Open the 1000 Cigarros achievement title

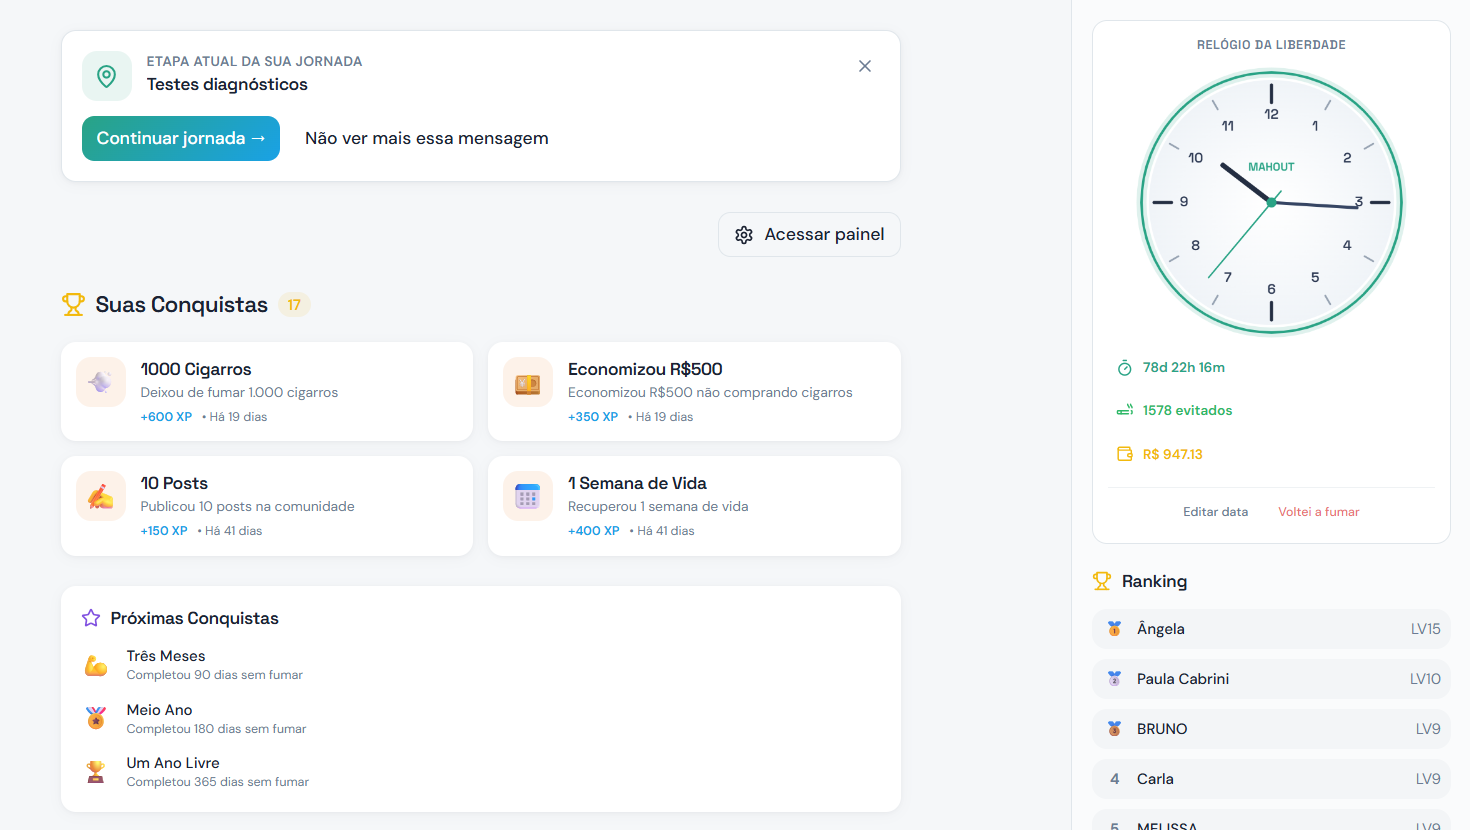click(196, 369)
